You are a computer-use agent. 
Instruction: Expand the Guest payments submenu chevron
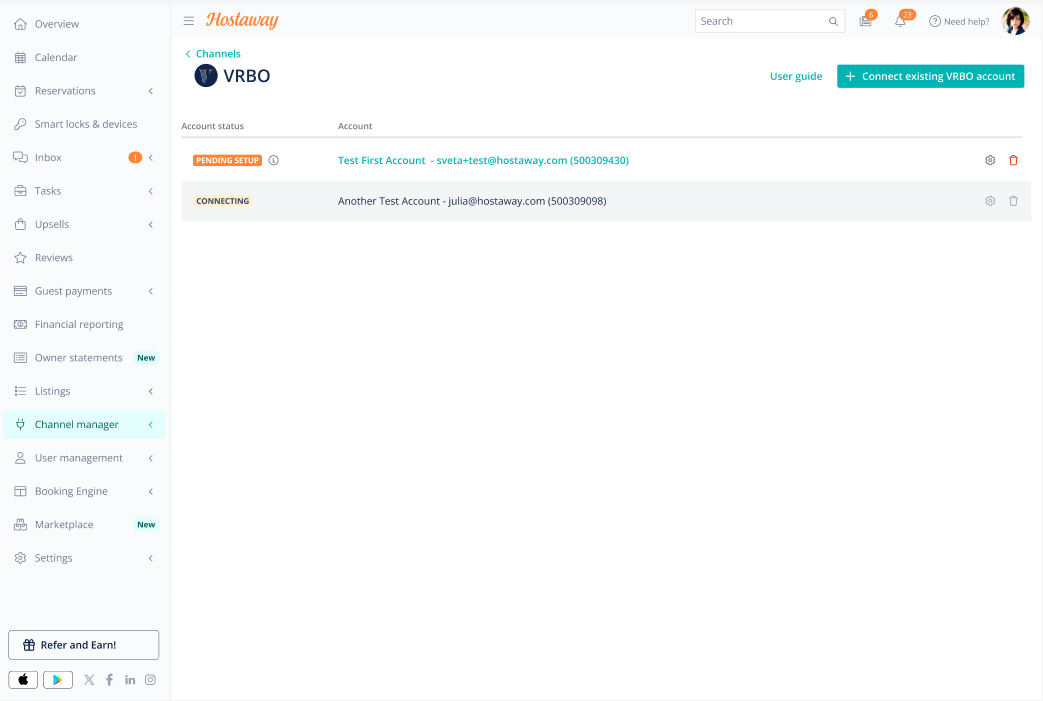point(151,291)
